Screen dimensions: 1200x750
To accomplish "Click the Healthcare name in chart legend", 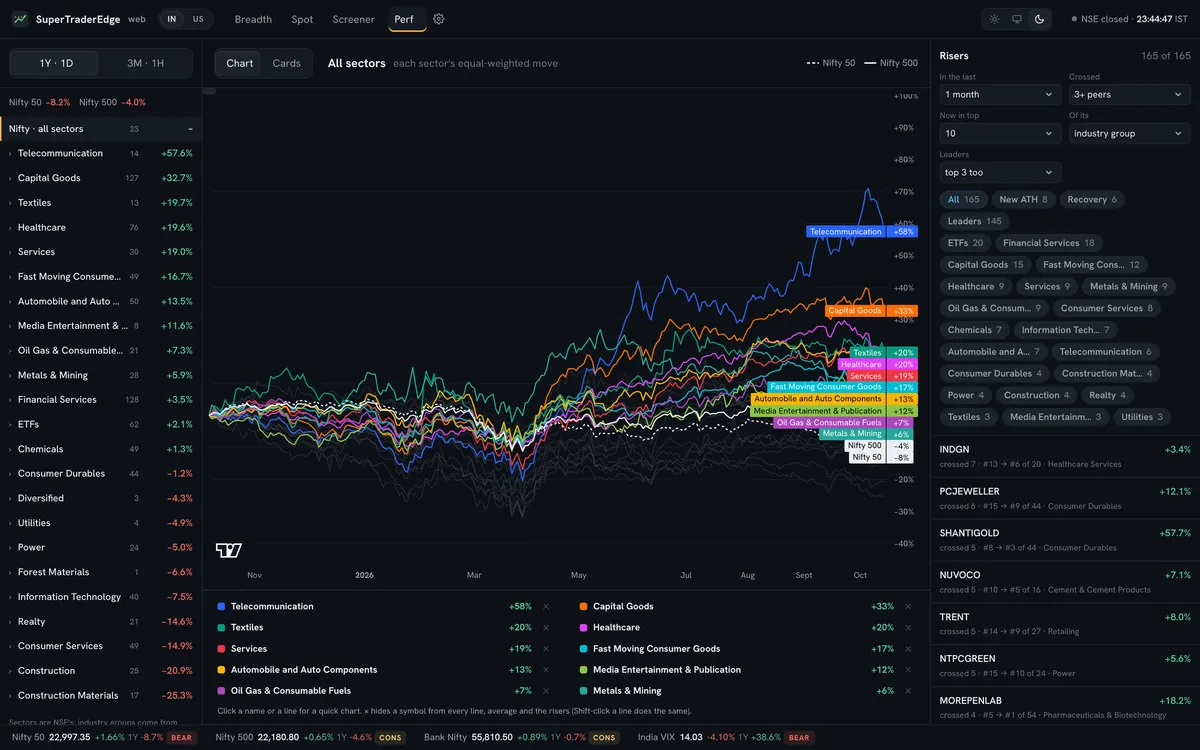I will (616, 628).
